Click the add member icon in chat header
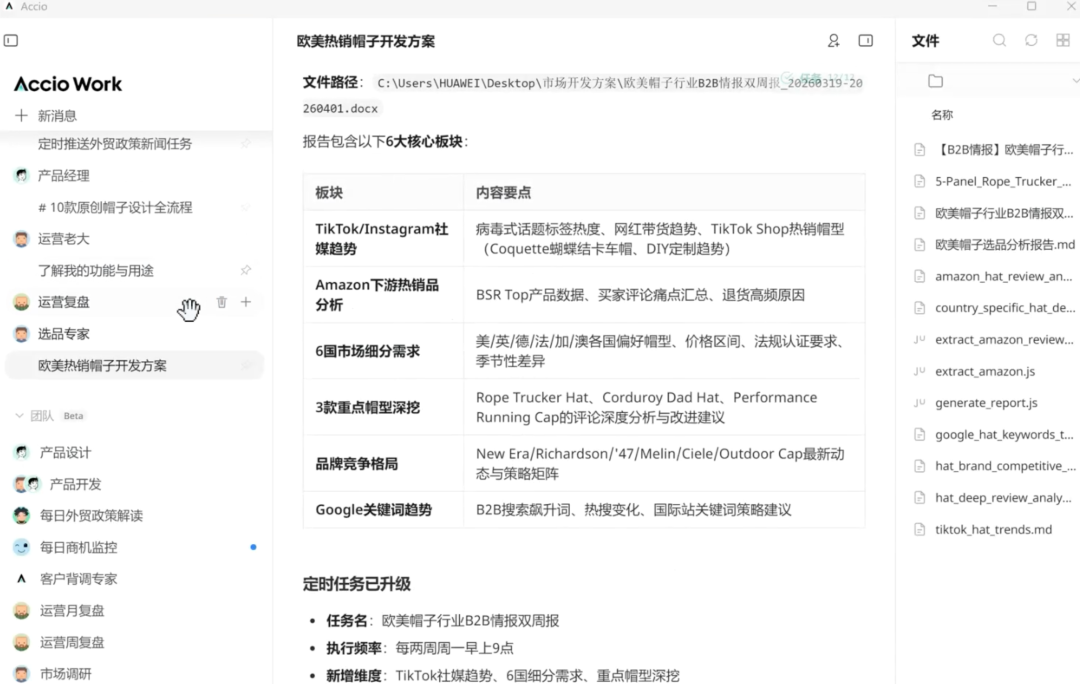Viewport: 1080px width, 684px height. click(833, 41)
